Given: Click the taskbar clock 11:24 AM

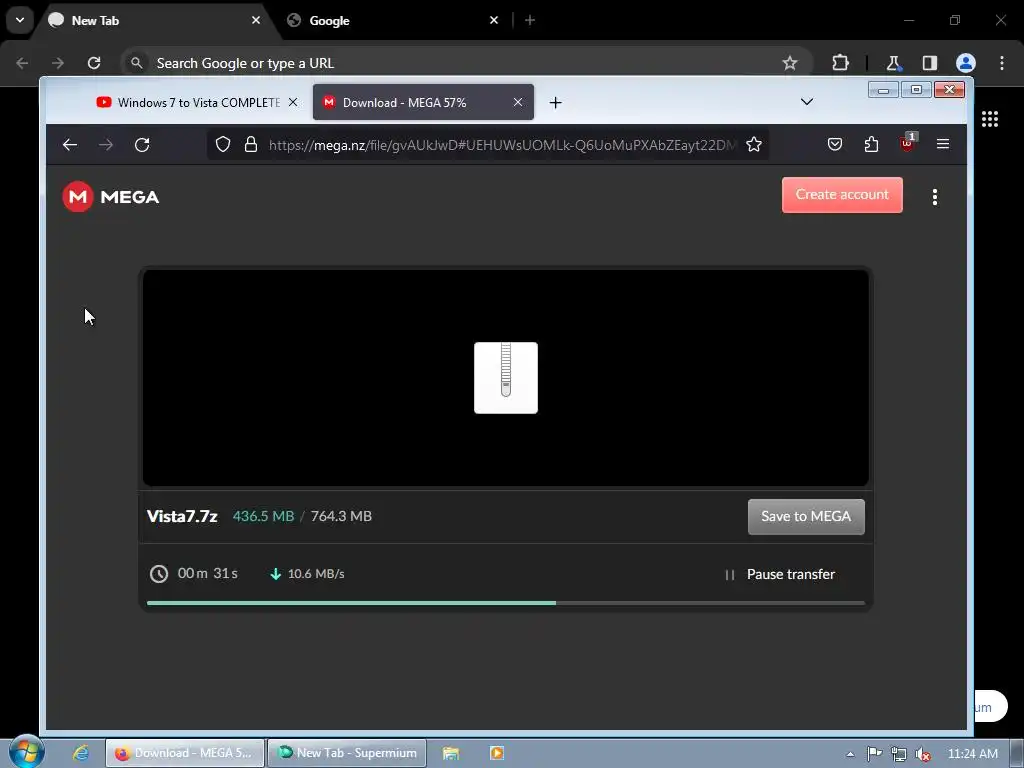Looking at the screenshot, I should 972,754.
